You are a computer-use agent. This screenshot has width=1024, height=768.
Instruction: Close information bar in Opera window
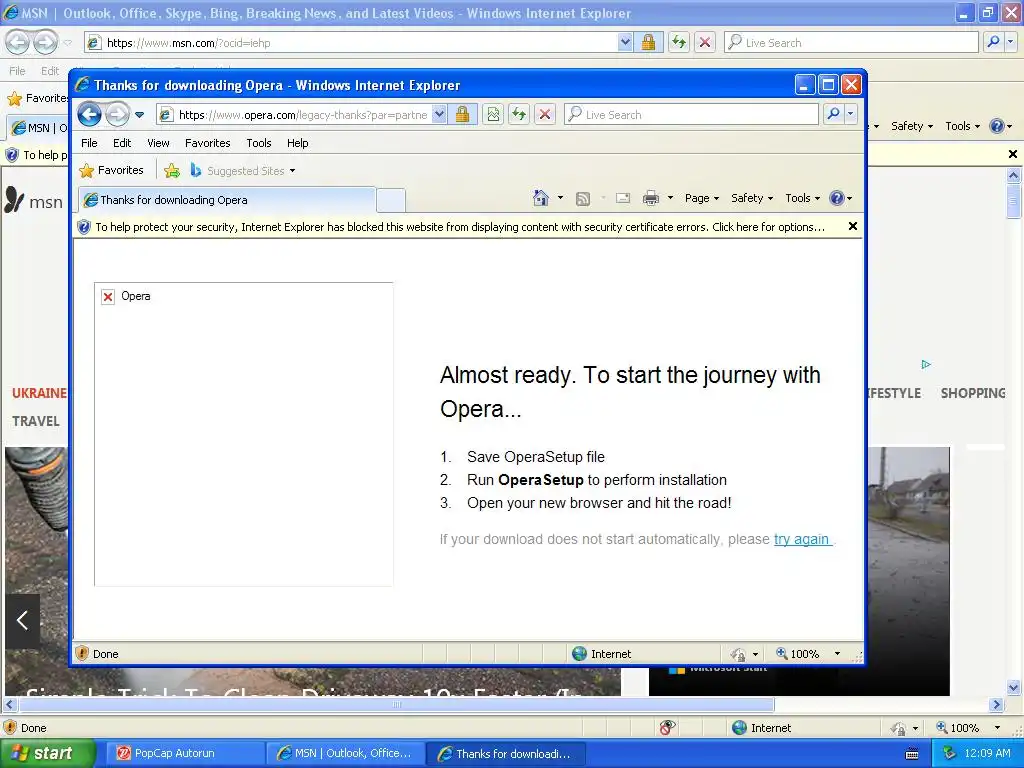[x=852, y=227]
